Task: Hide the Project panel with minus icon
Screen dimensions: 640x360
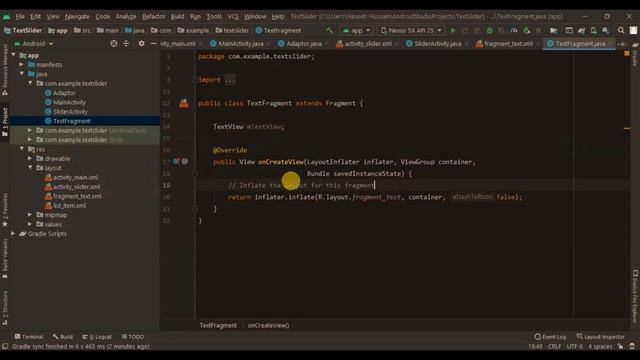Action: 153,43
